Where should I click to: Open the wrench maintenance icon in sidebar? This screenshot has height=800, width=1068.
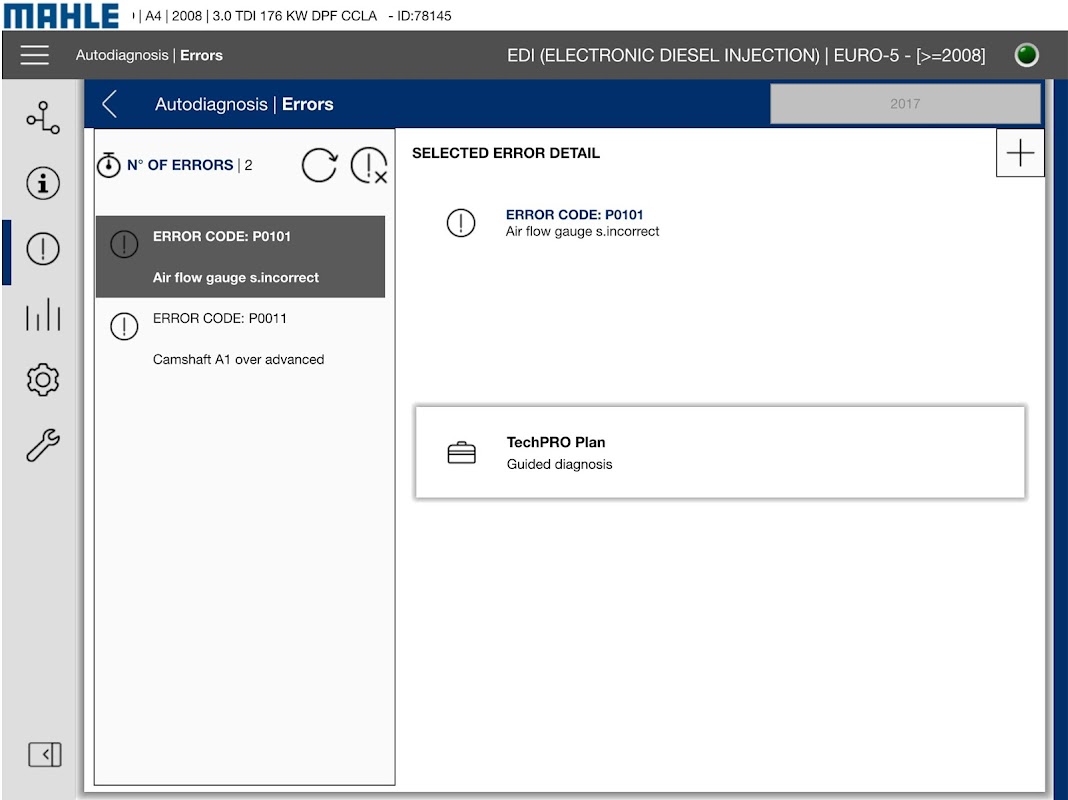click(x=43, y=445)
